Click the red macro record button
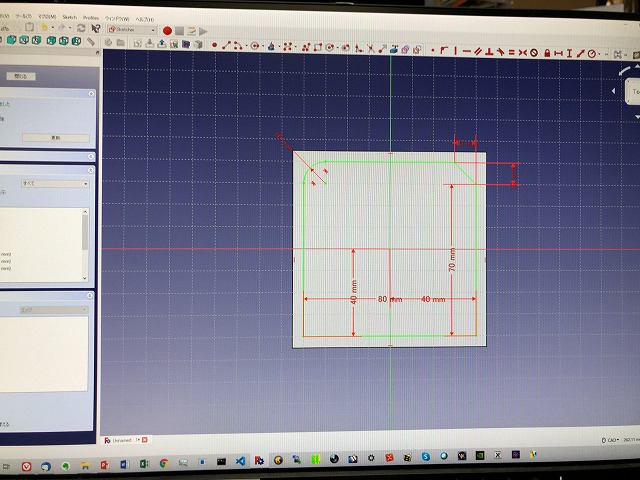 tap(166, 31)
